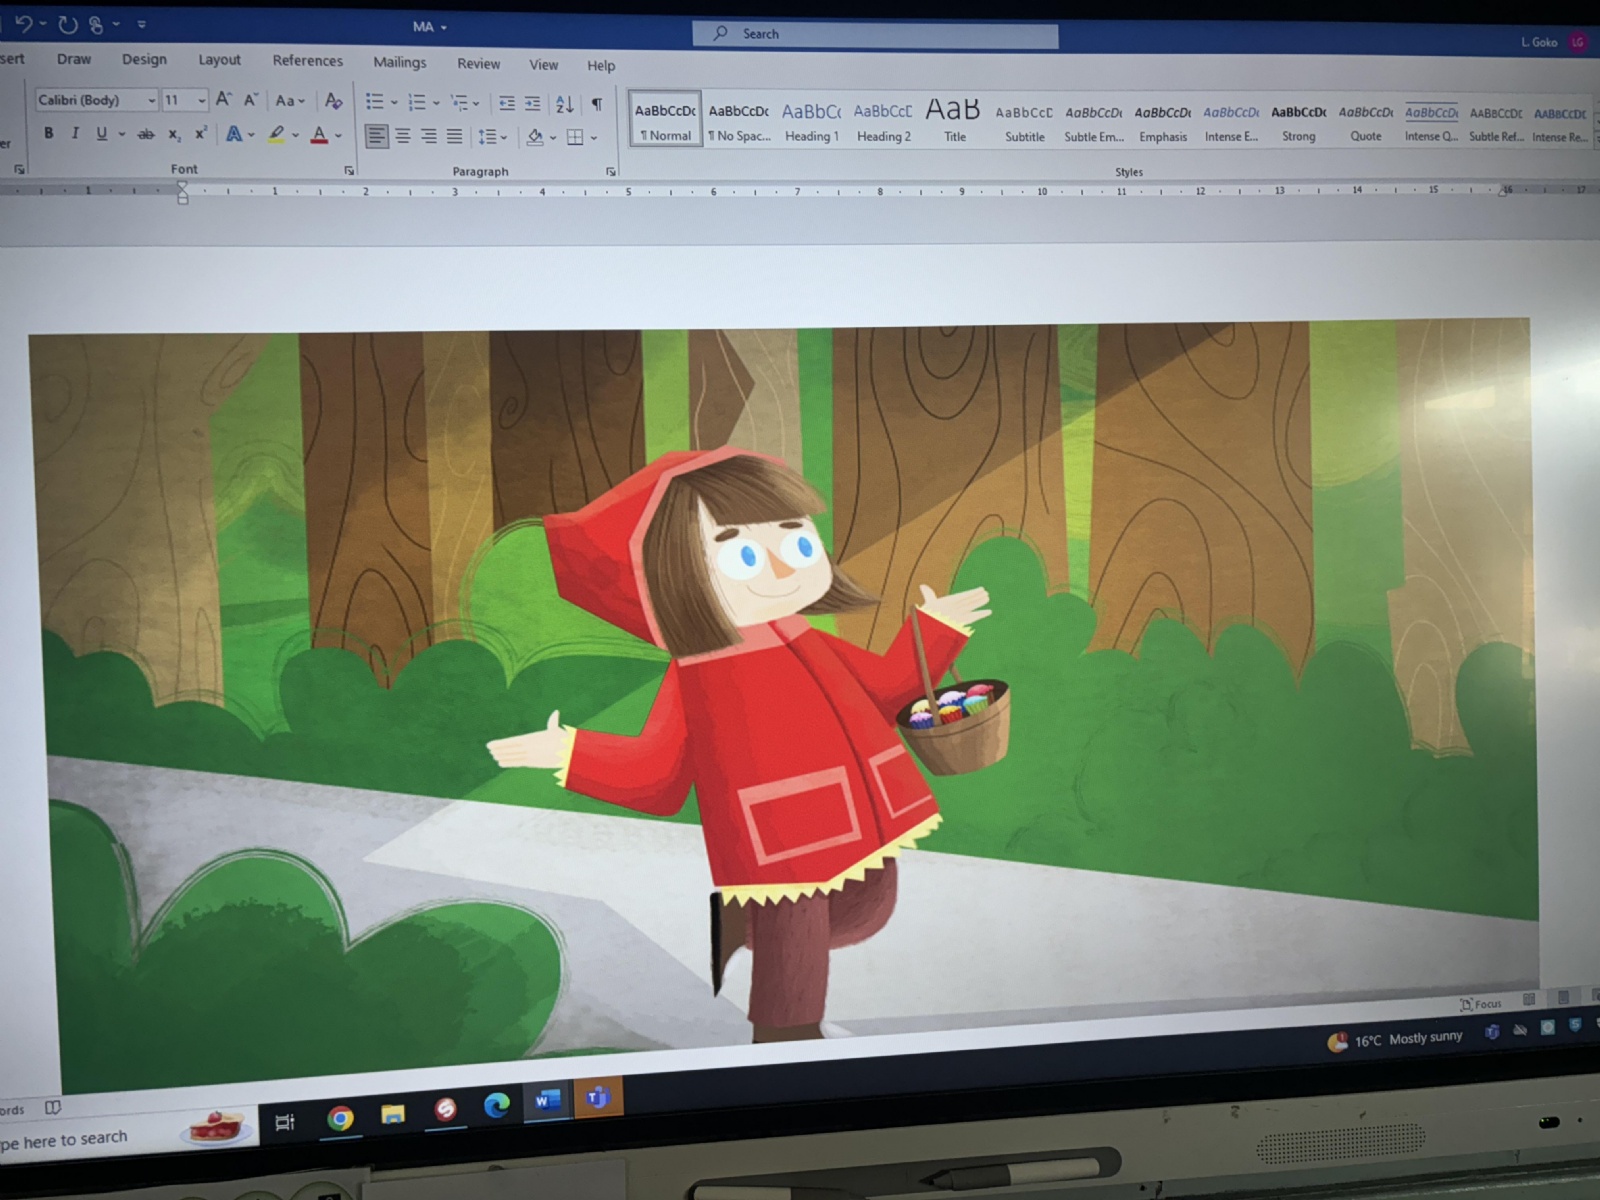Open Microsoft Edge from the taskbar
Screen dimensions: 1600x1200
(x=497, y=1104)
